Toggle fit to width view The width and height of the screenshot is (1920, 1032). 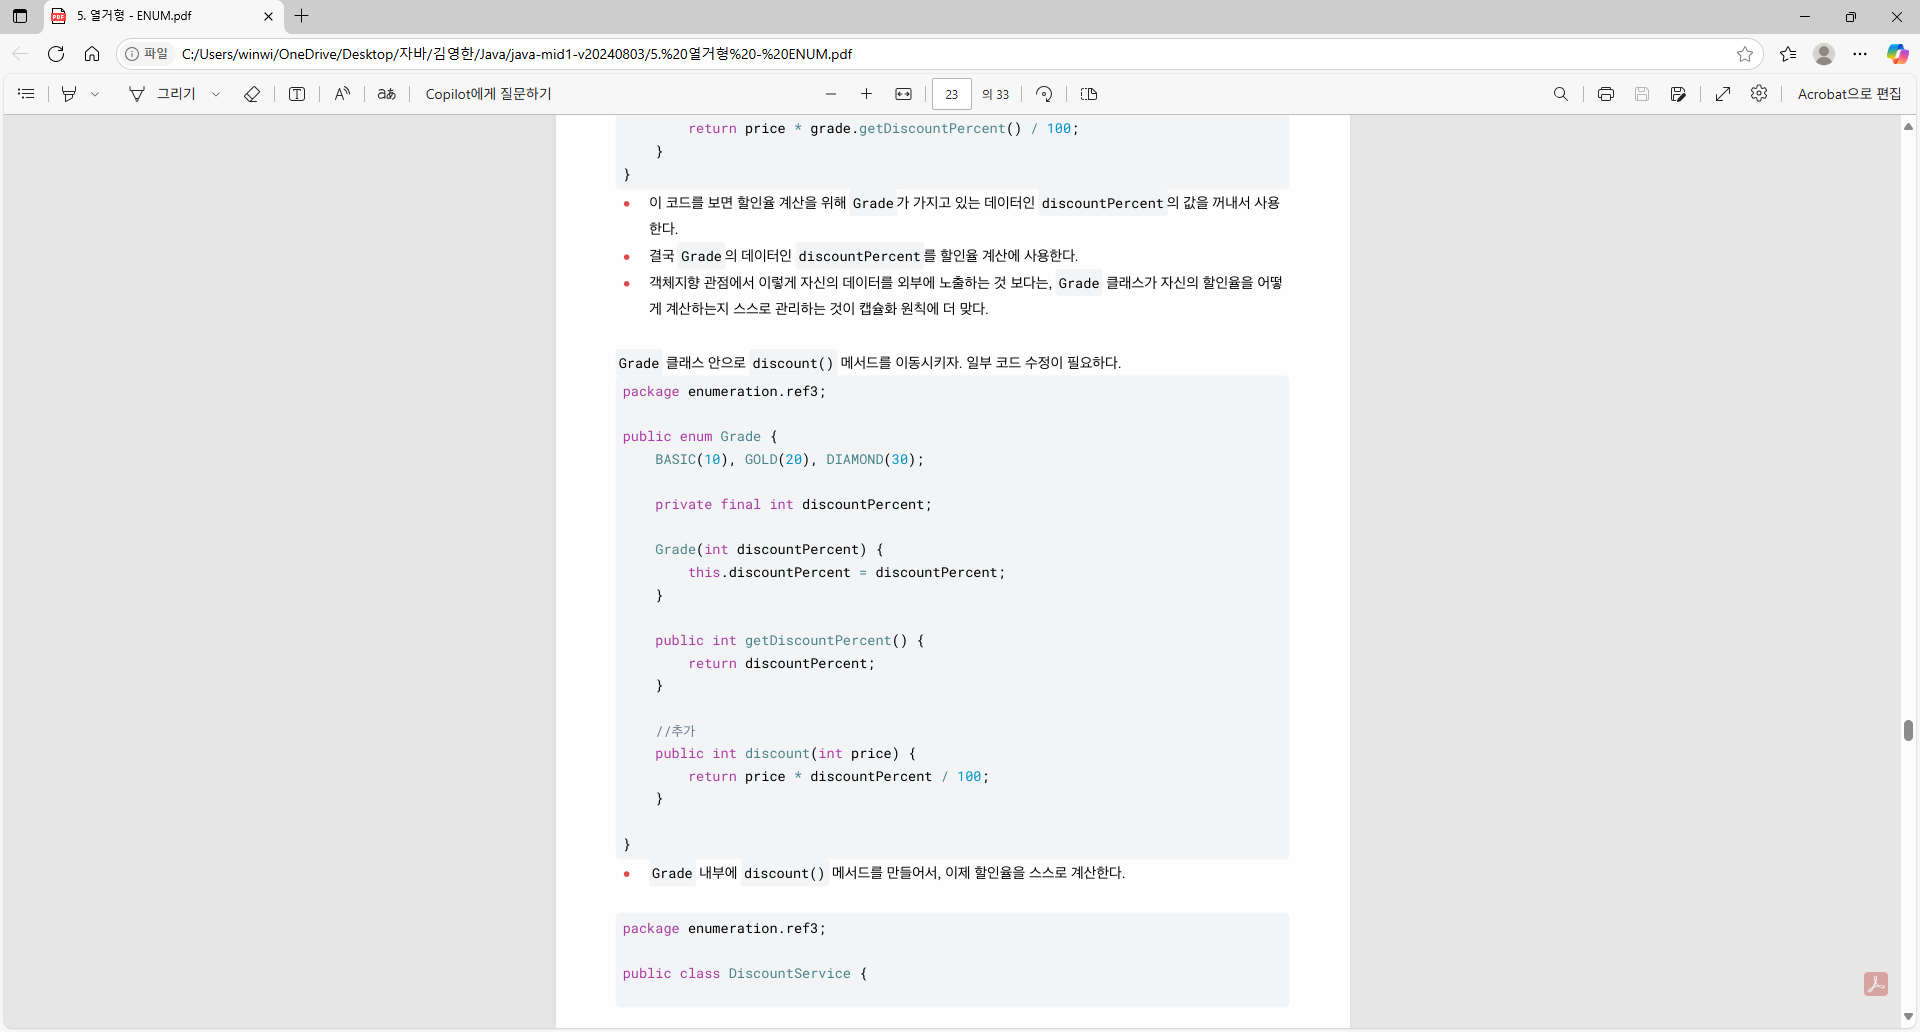pyautogui.click(x=904, y=94)
